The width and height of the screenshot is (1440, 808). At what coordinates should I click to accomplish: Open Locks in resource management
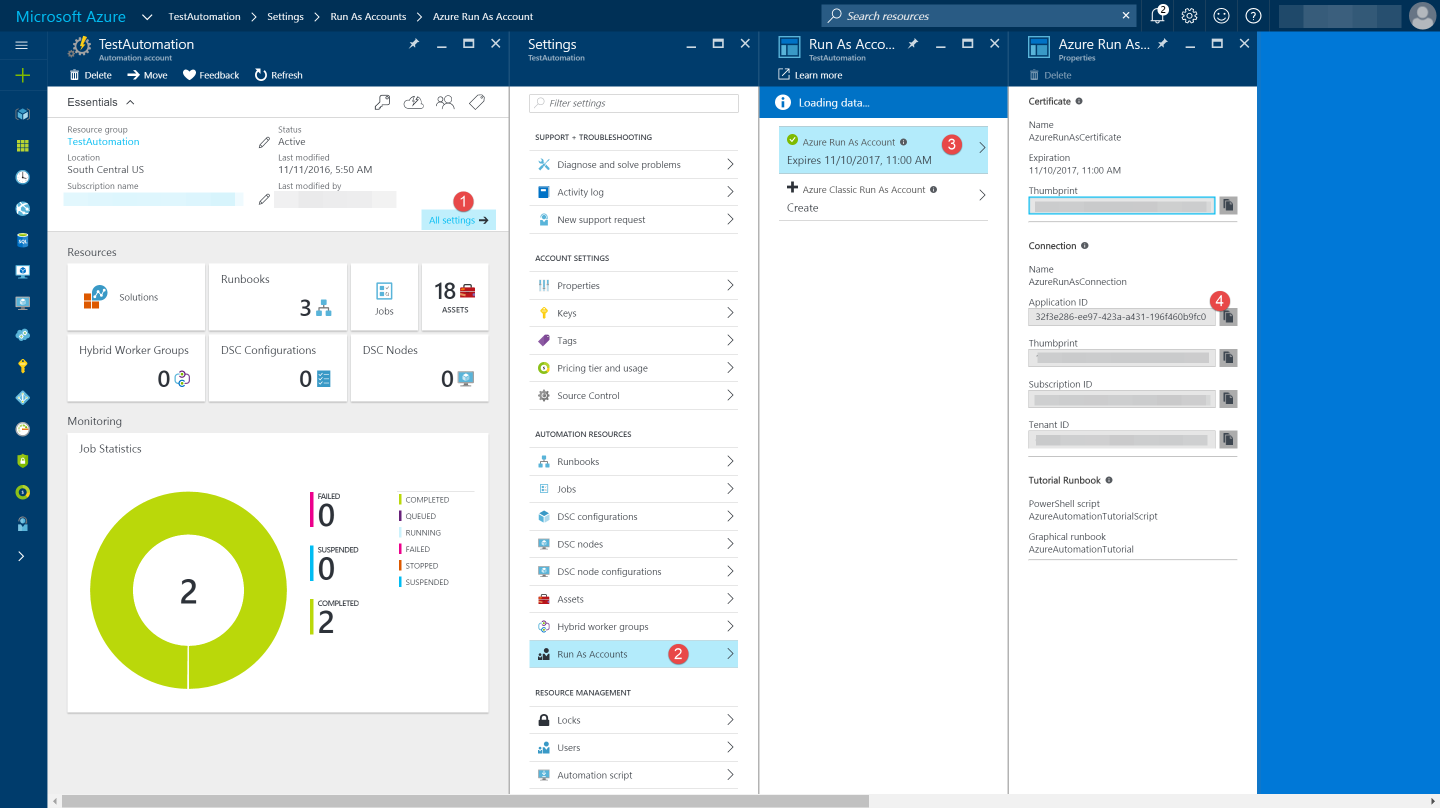tap(636, 720)
